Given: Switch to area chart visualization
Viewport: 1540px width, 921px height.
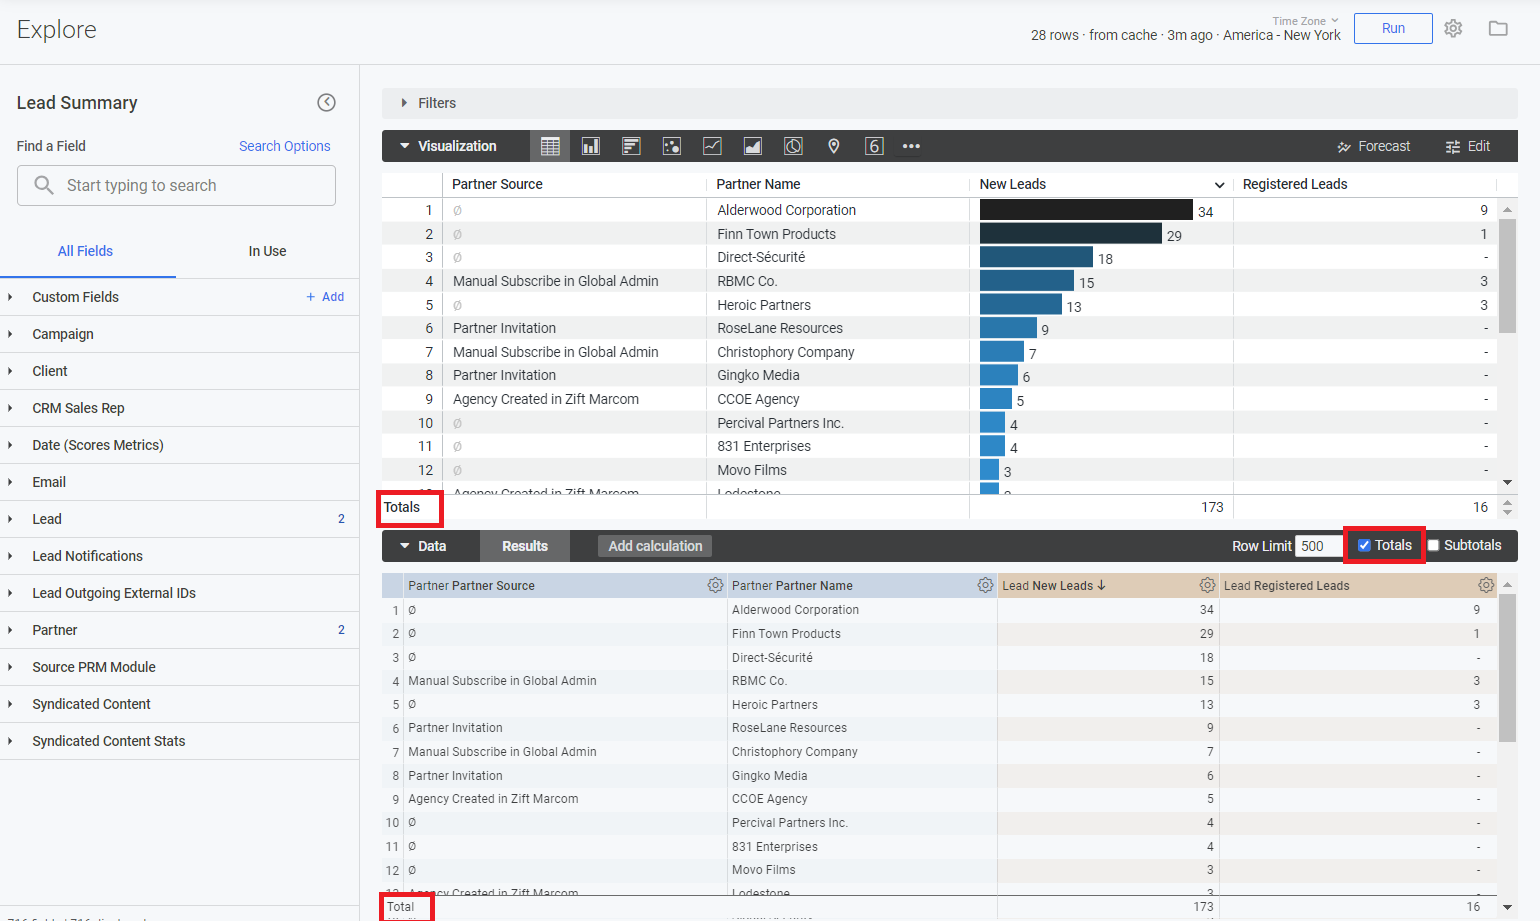Looking at the screenshot, I should click(x=753, y=146).
